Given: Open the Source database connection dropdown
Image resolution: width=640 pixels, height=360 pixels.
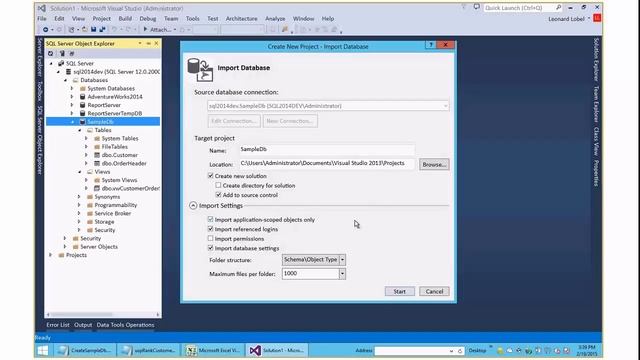Looking at the screenshot, I should click(445, 106).
